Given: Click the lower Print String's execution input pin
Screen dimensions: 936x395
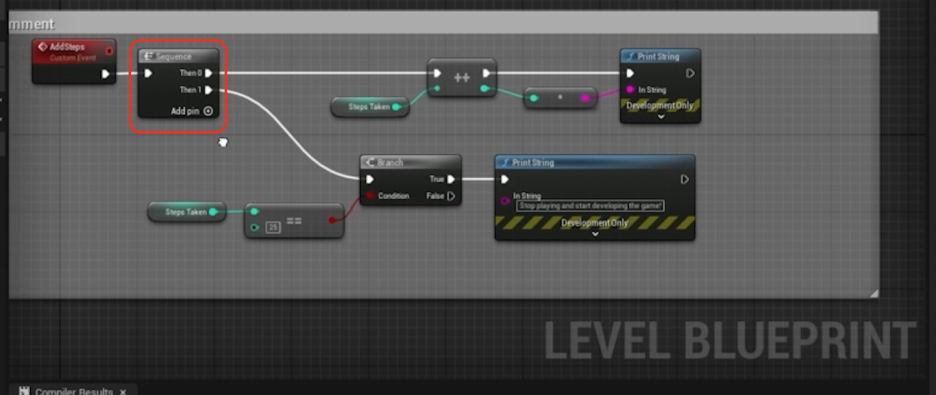Looking at the screenshot, I should pos(505,179).
